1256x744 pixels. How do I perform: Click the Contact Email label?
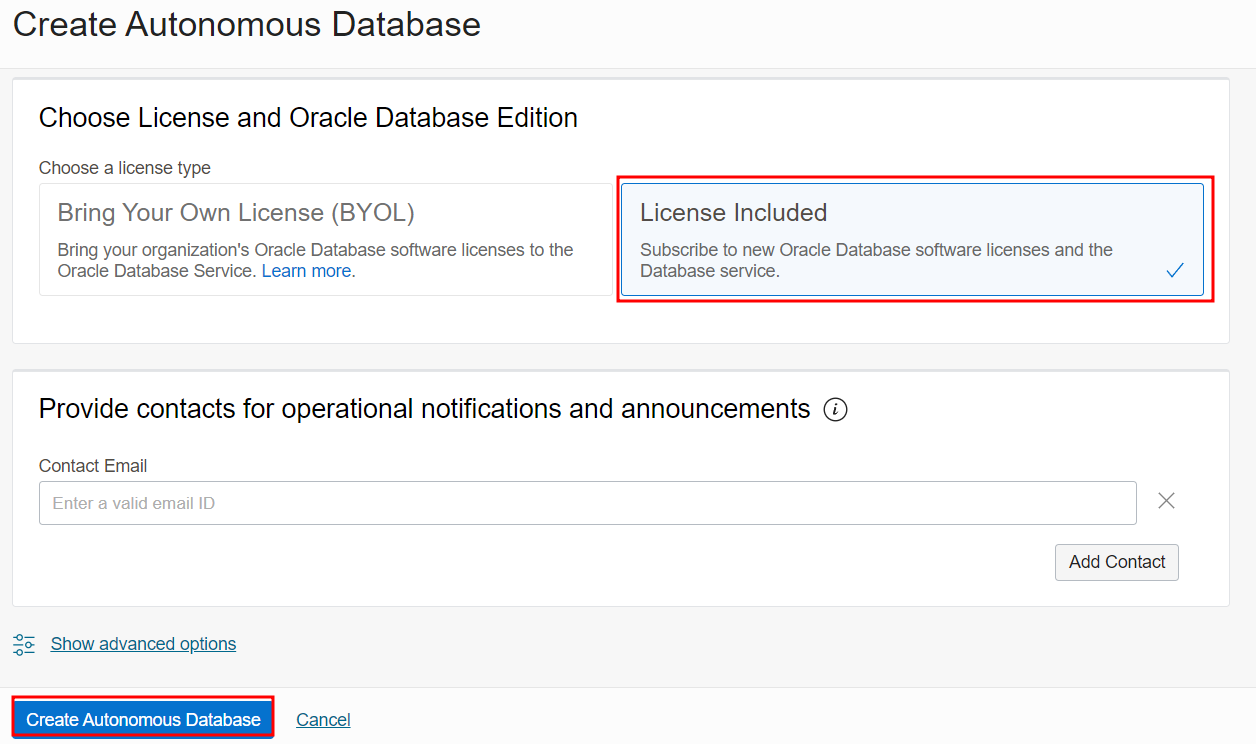pos(93,466)
